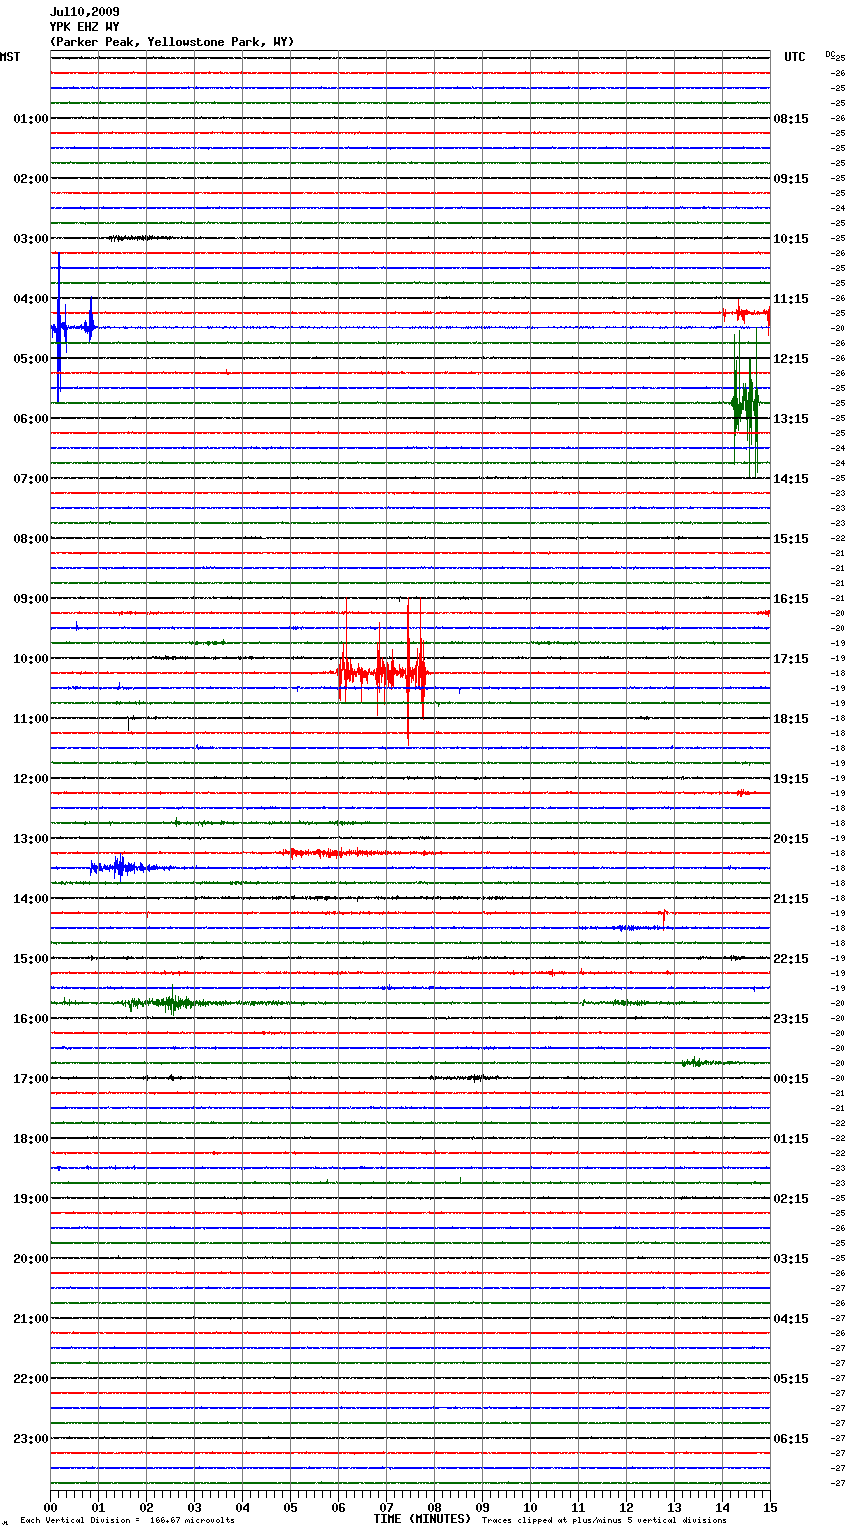The height and width of the screenshot is (1534, 850).
Task: Click the '06:00' MST time label
Action: pos(30,419)
